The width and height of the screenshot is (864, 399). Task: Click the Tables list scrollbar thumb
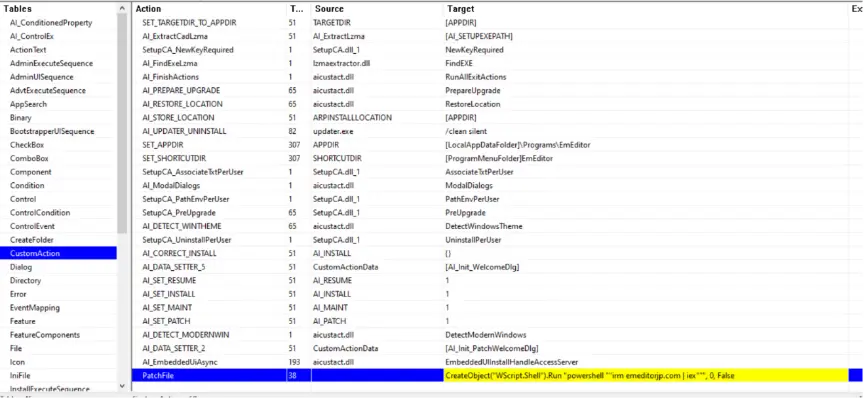click(122, 123)
